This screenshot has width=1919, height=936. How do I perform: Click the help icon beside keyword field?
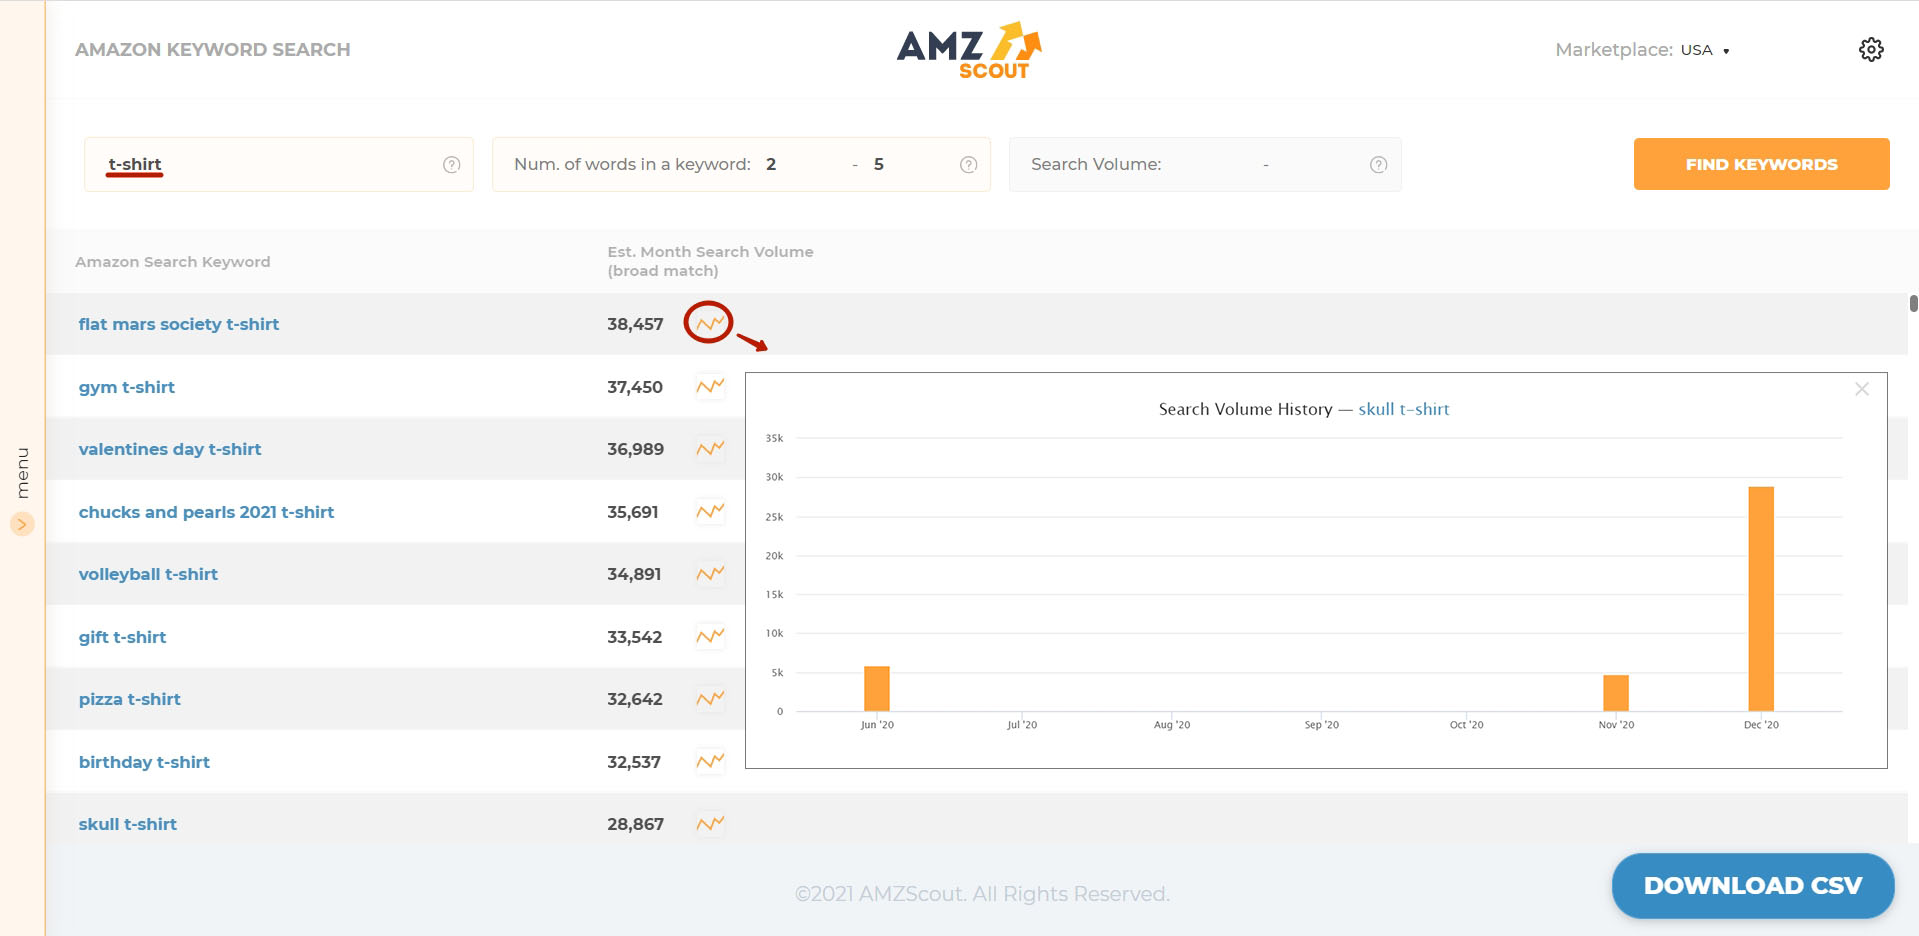click(450, 164)
